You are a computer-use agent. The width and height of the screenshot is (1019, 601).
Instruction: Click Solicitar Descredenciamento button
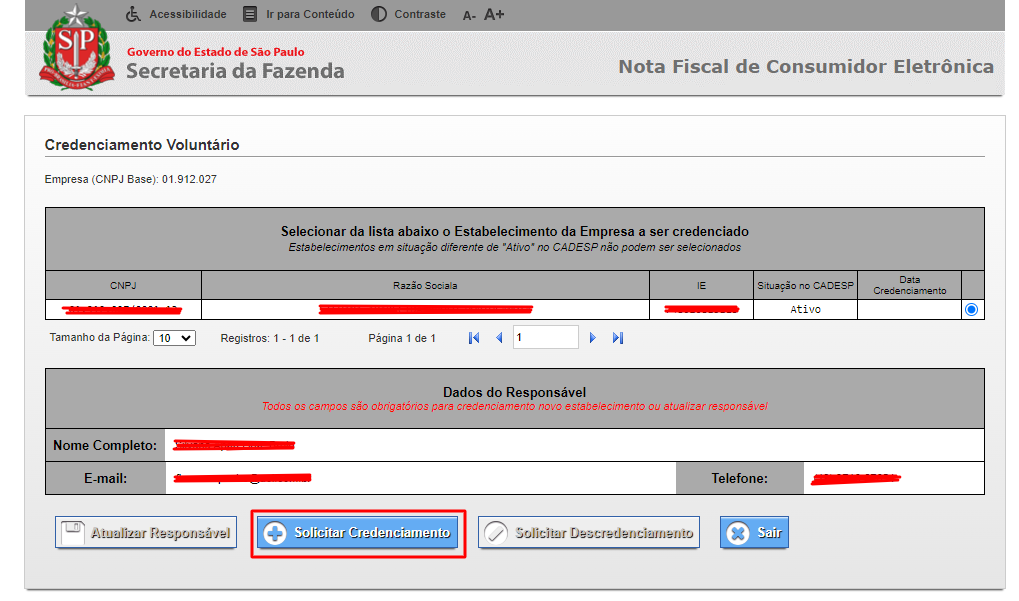point(588,533)
